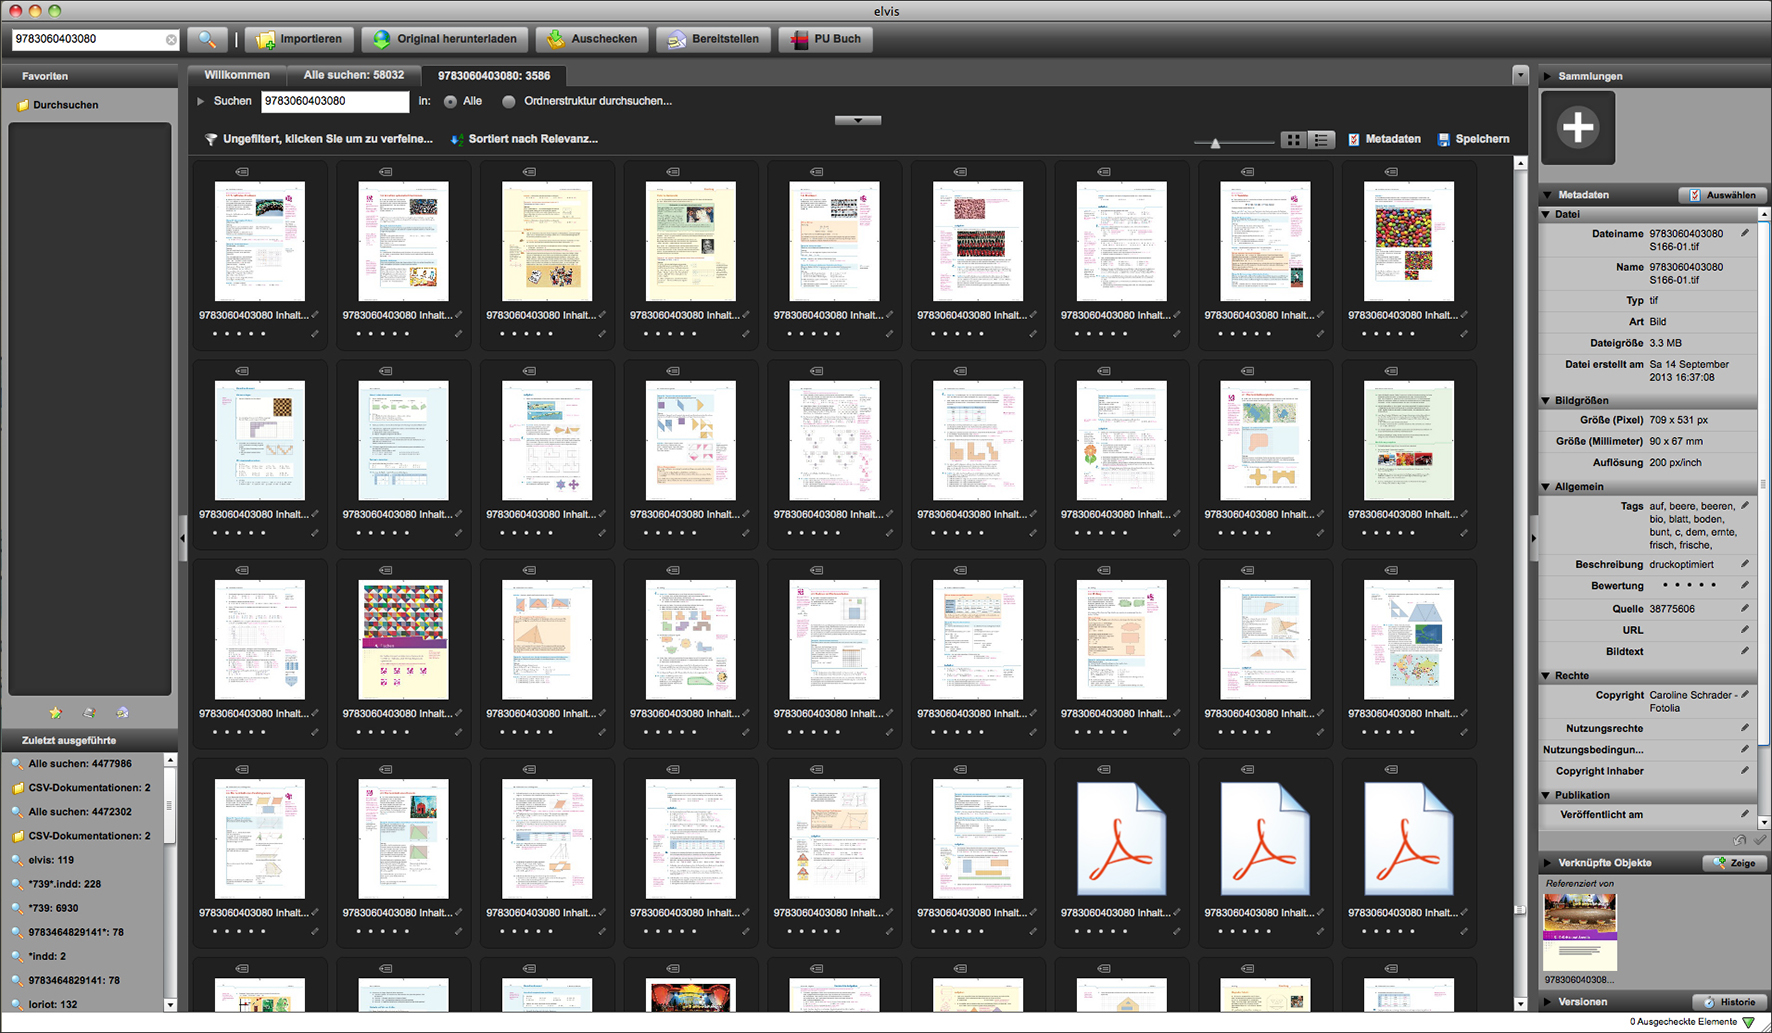The height and width of the screenshot is (1033, 1772).
Task: Edit the Dateiname field pencil icon
Action: (1745, 234)
